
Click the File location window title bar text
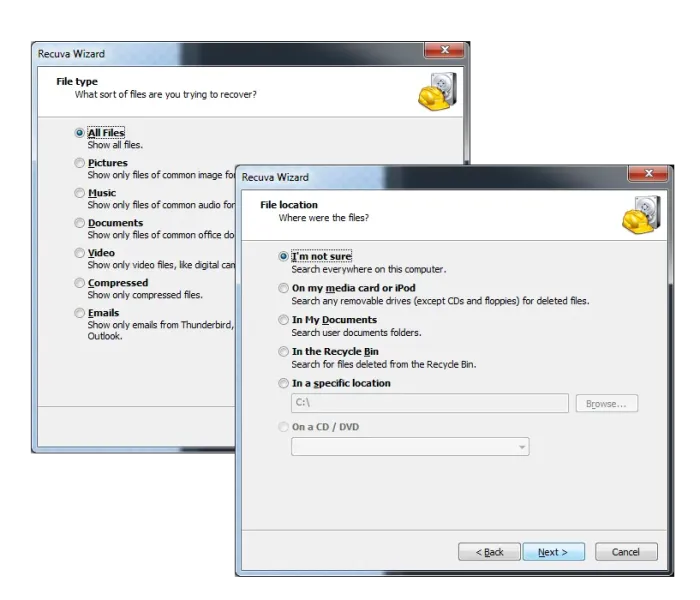[x=275, y=177]
